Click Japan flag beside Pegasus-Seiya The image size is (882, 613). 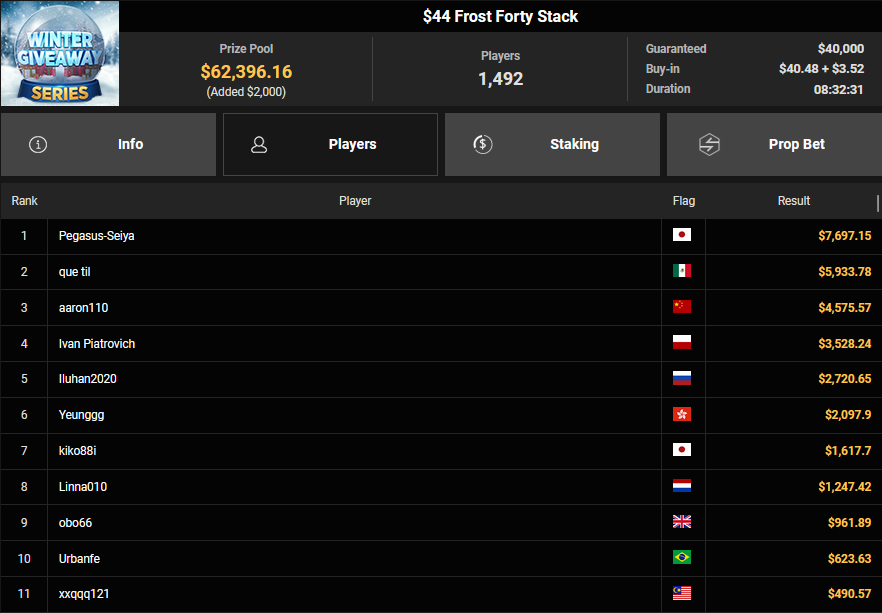(x=682, y=235)
